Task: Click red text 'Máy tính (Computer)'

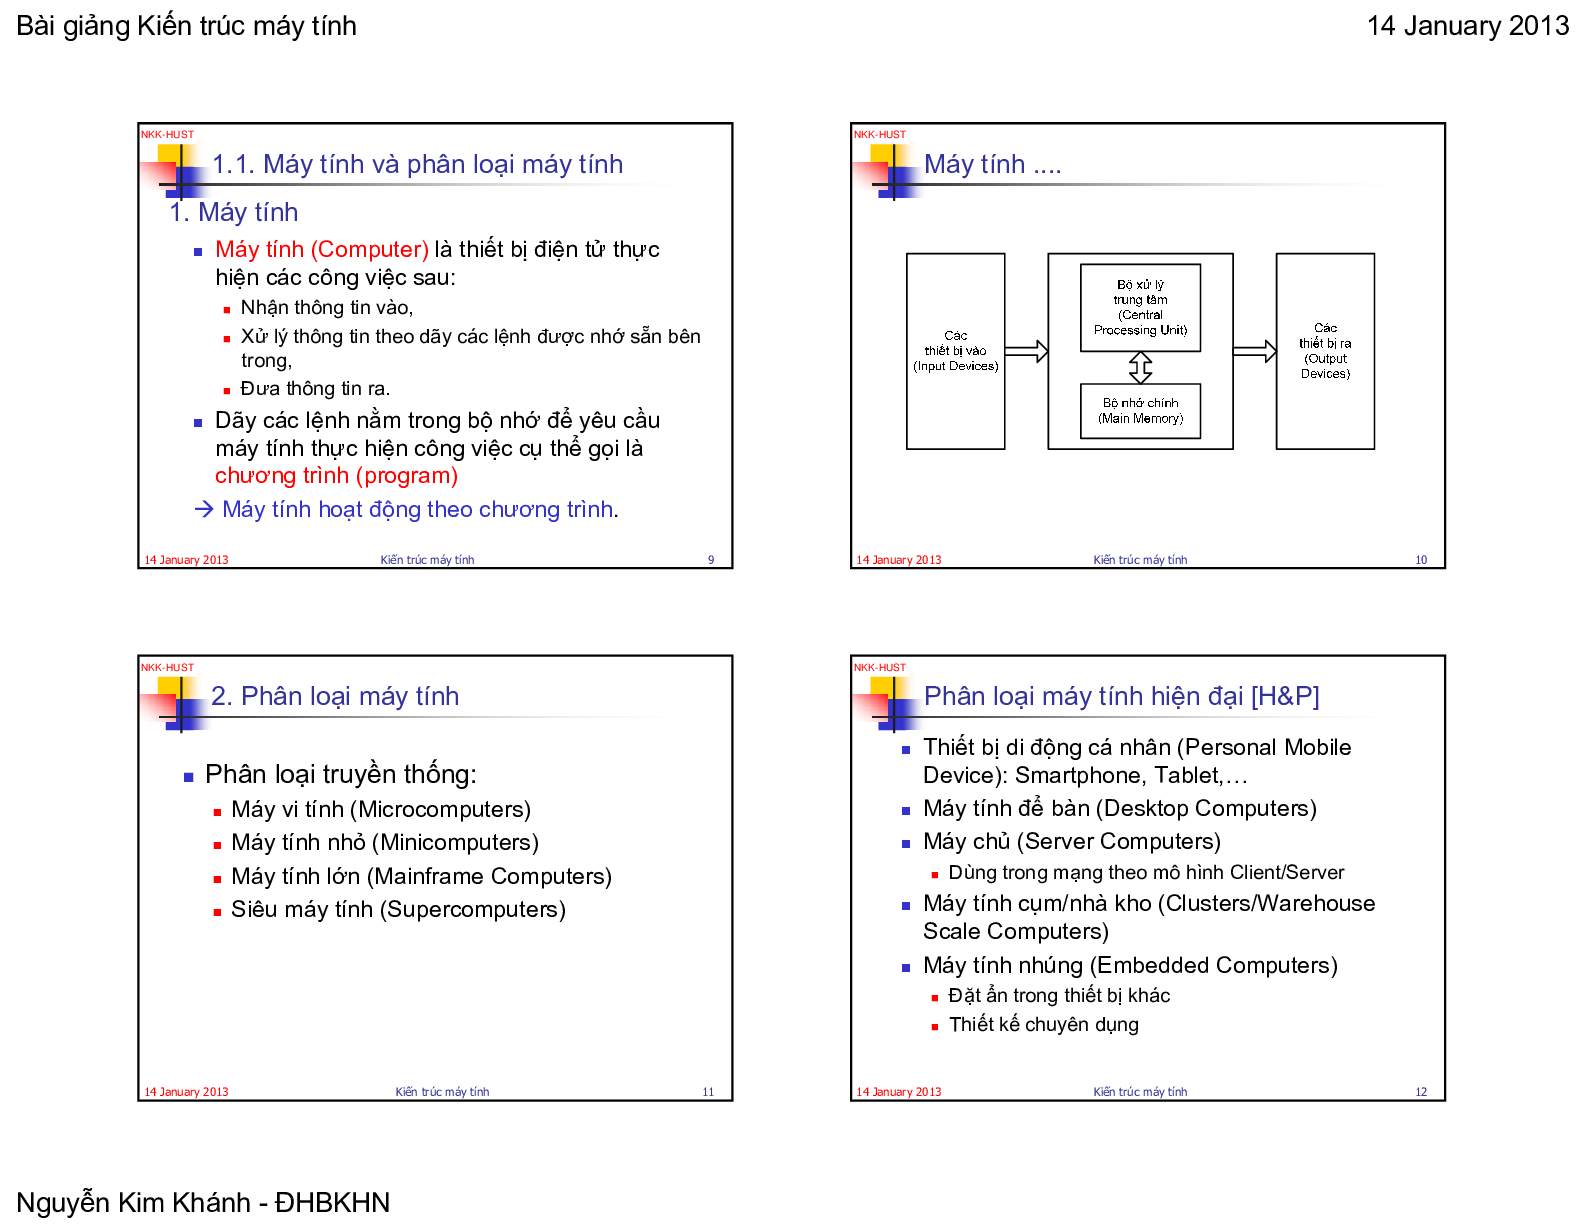Action: pyautogui.click(x=322, y=249)
